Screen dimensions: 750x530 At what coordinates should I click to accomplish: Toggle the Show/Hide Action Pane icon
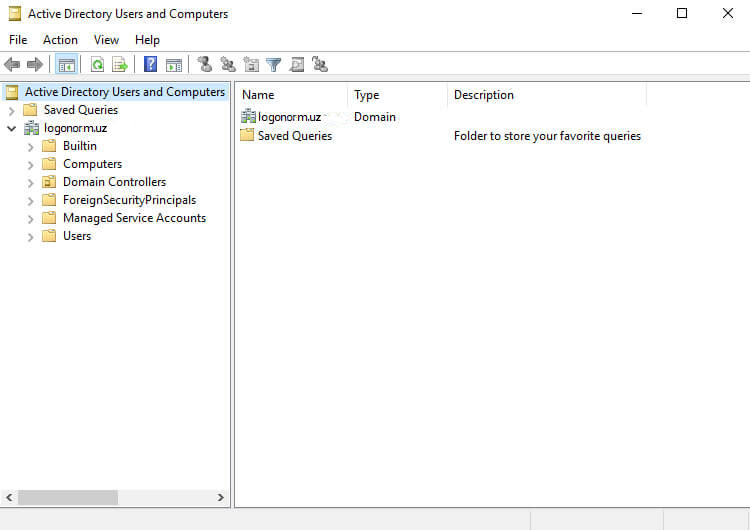click(174, 65)
